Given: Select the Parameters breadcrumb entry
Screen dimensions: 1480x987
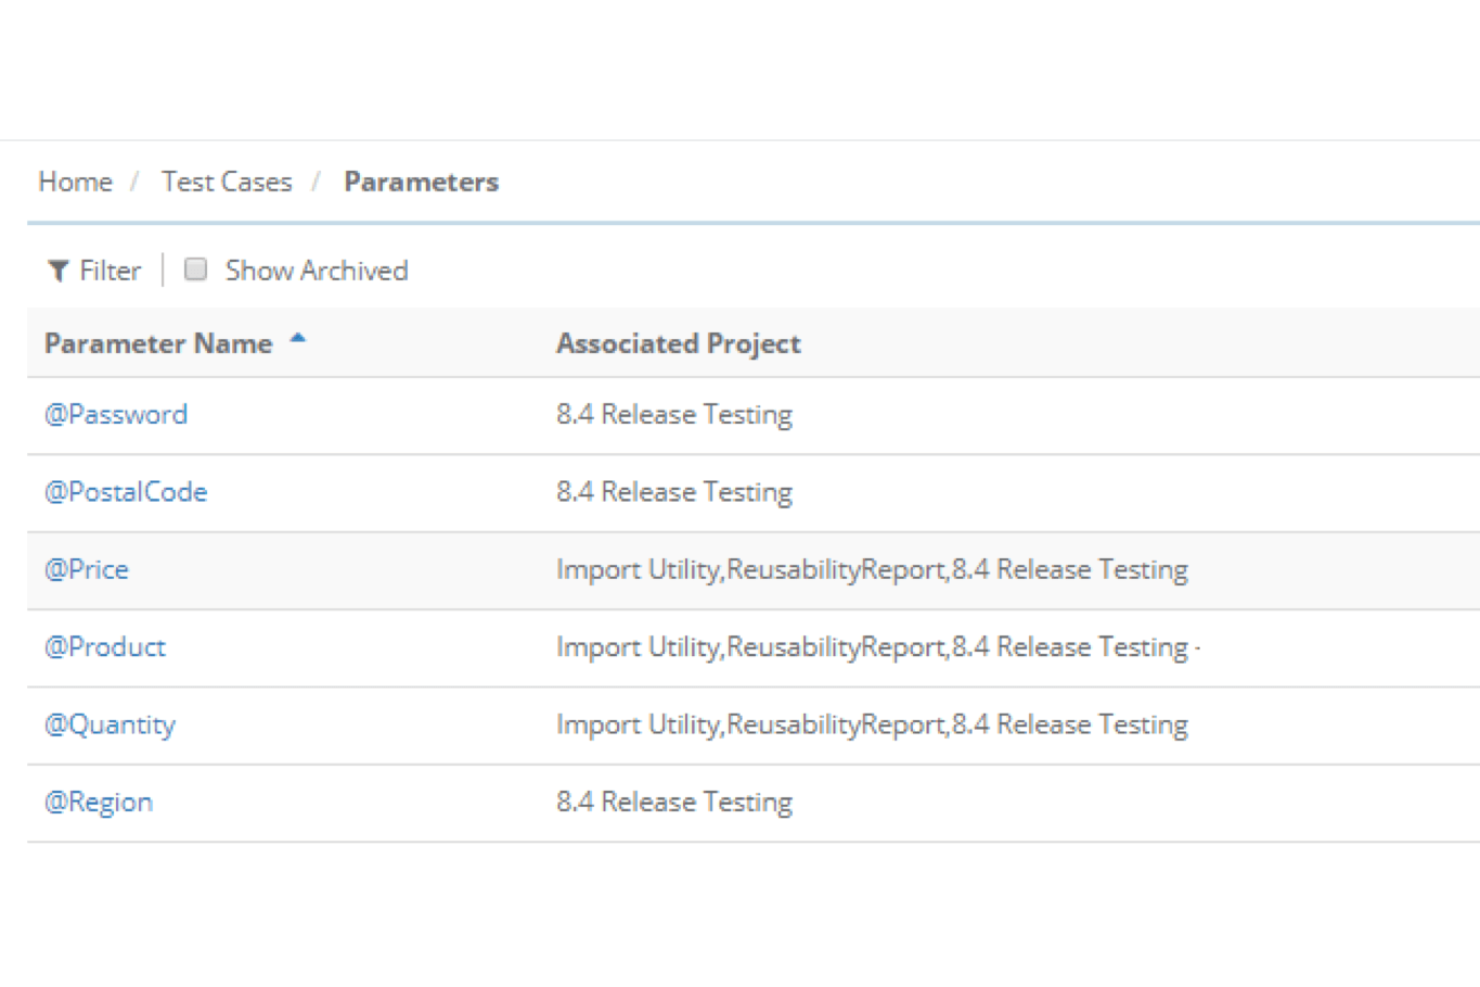Looking at the screenshot, I should click(421, 182).
